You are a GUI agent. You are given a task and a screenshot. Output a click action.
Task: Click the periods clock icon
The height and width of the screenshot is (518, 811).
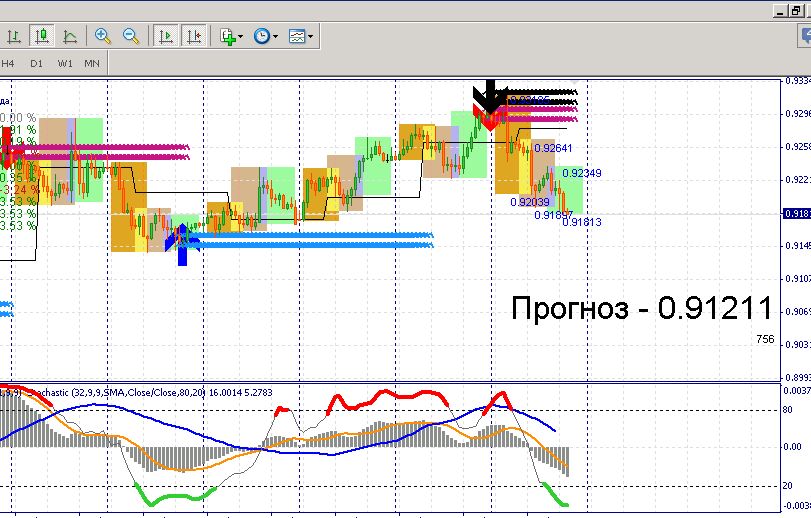262,36
